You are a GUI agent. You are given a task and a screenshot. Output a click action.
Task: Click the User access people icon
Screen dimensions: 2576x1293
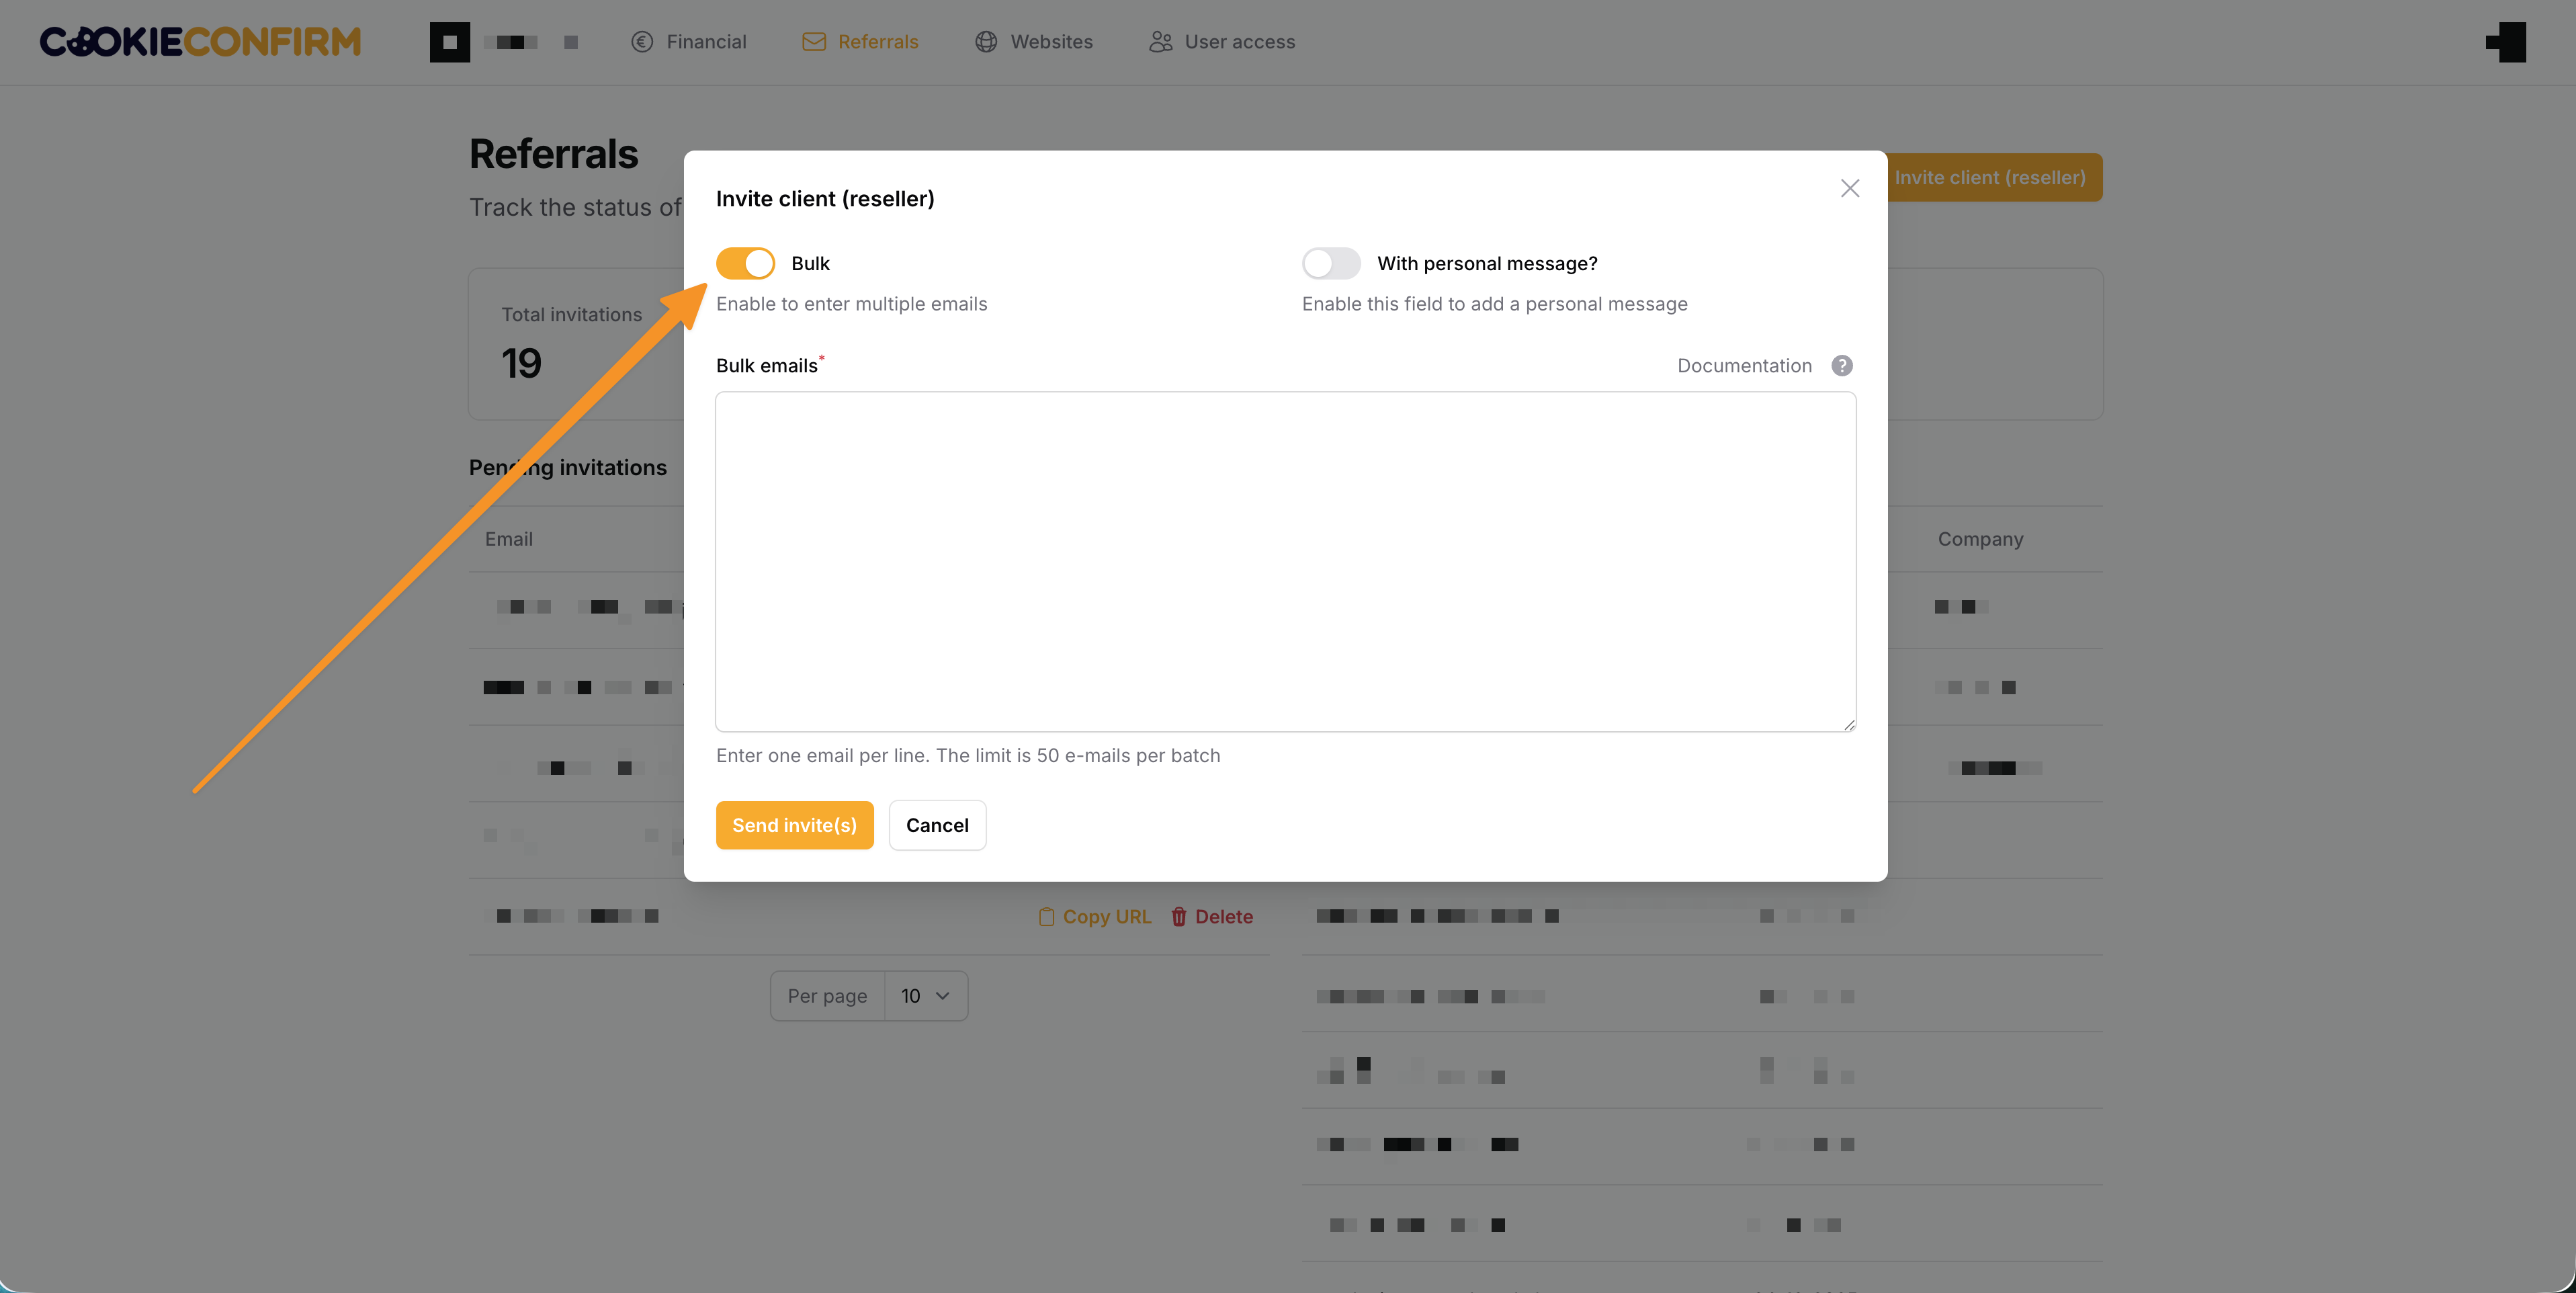1160,42
